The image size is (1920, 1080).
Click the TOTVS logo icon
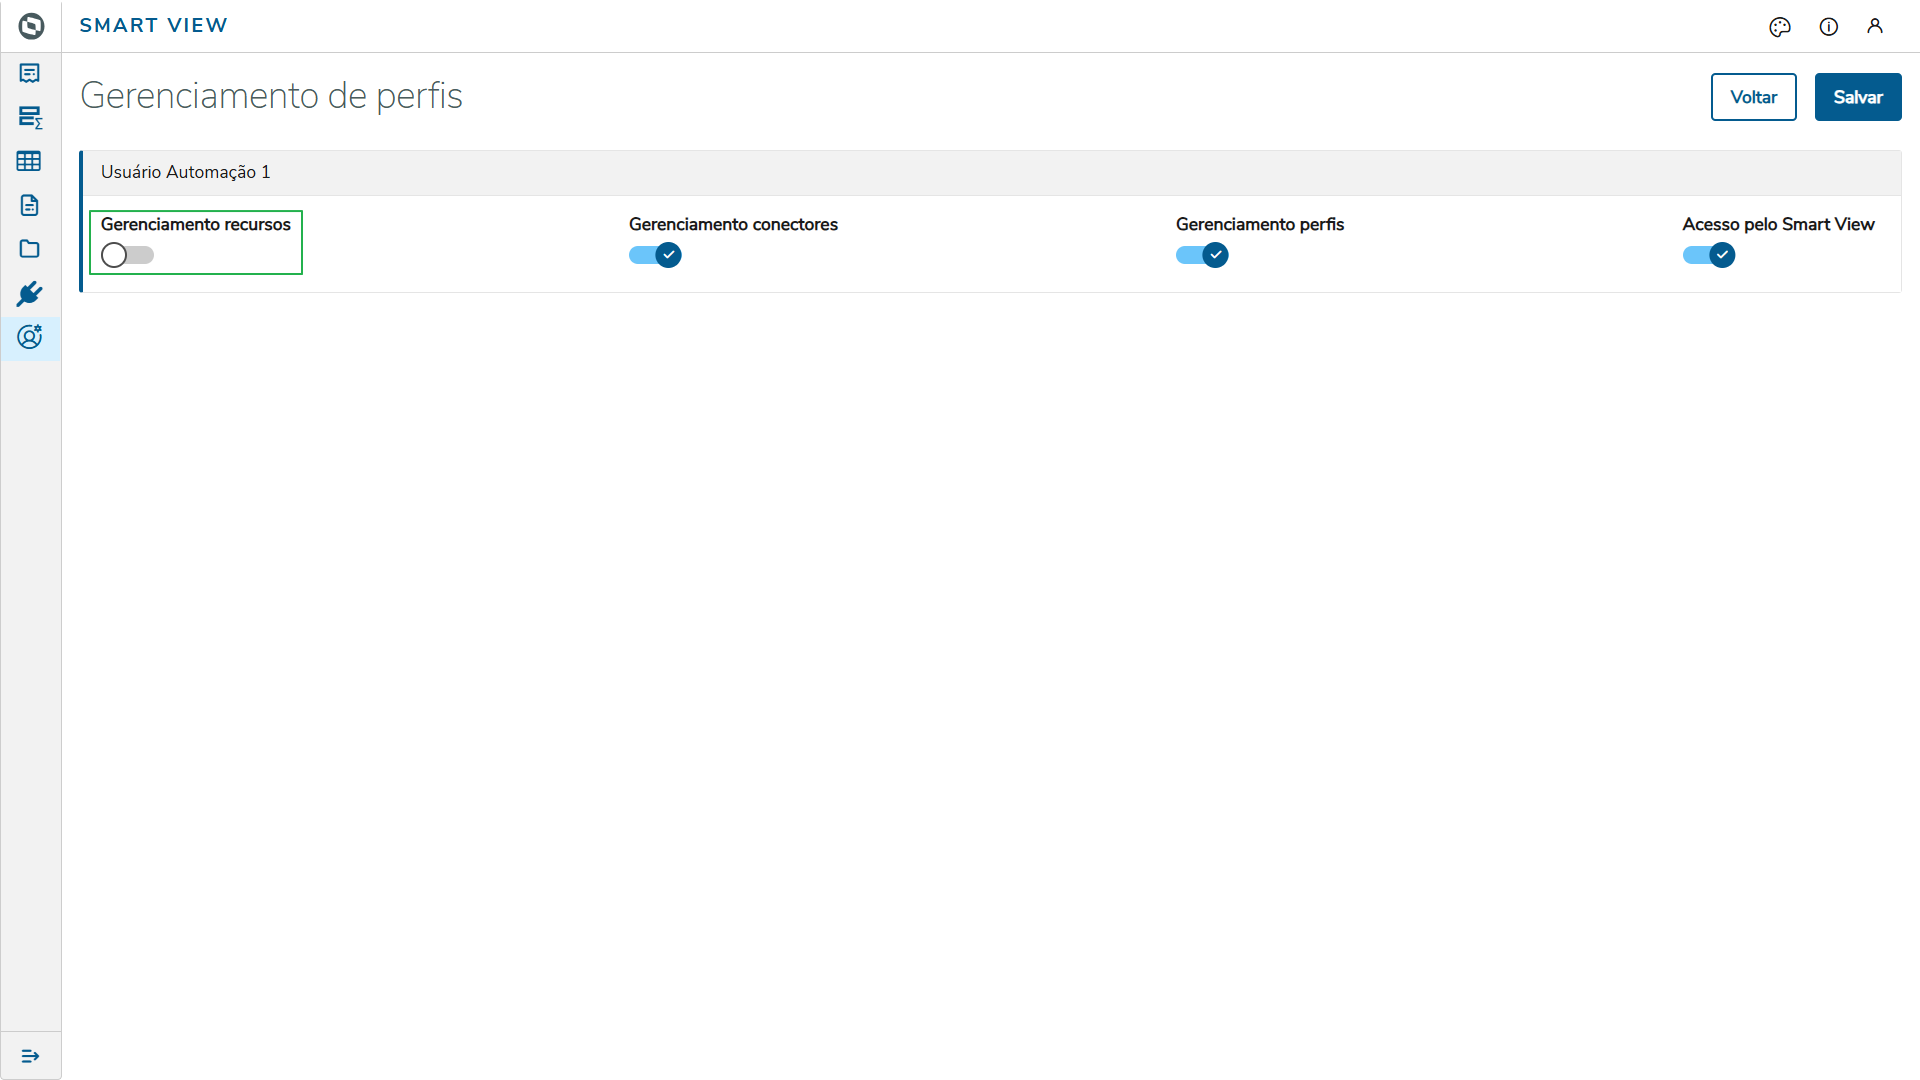pos(31,26)
